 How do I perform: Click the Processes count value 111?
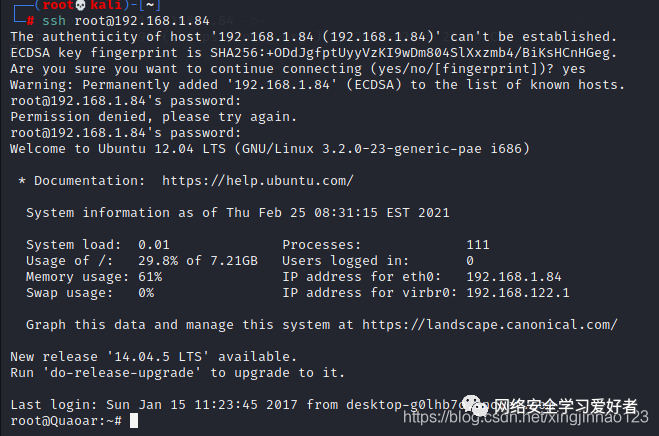[x=478, y=245]
